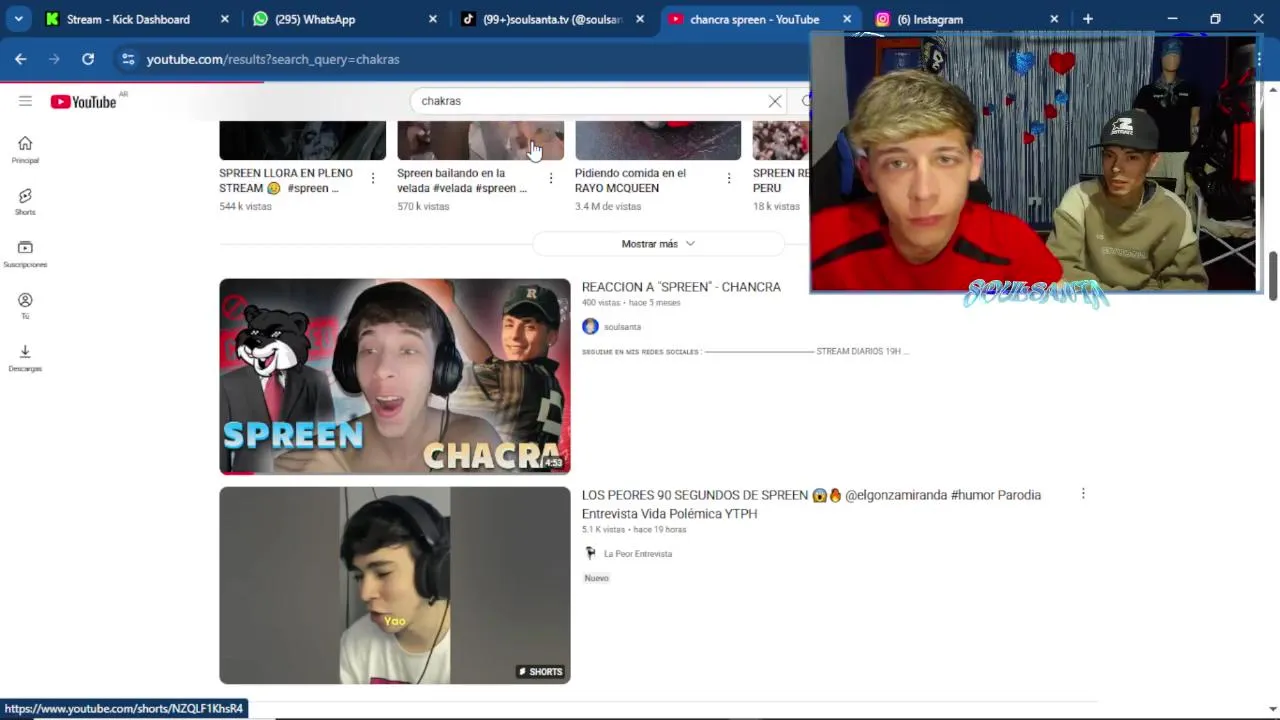Open SPREEN LLORA EN PLENO STREAM short title
1280x720 pixels.
click(286, 180)
